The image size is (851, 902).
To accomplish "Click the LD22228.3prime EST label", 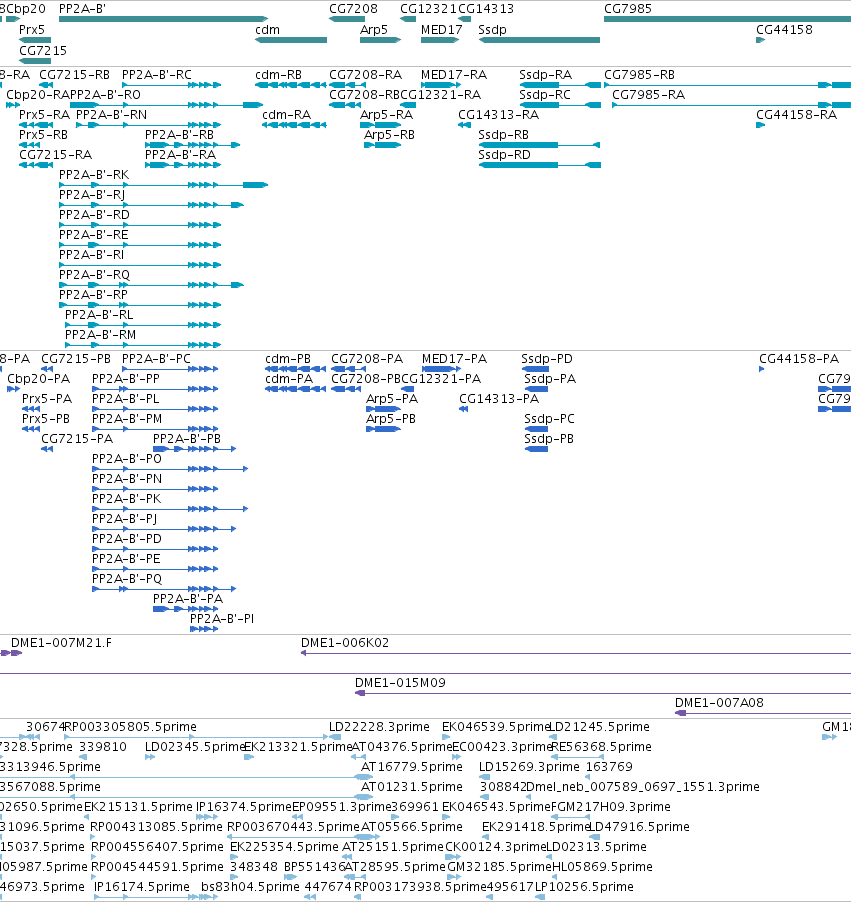I will (379, 727).
